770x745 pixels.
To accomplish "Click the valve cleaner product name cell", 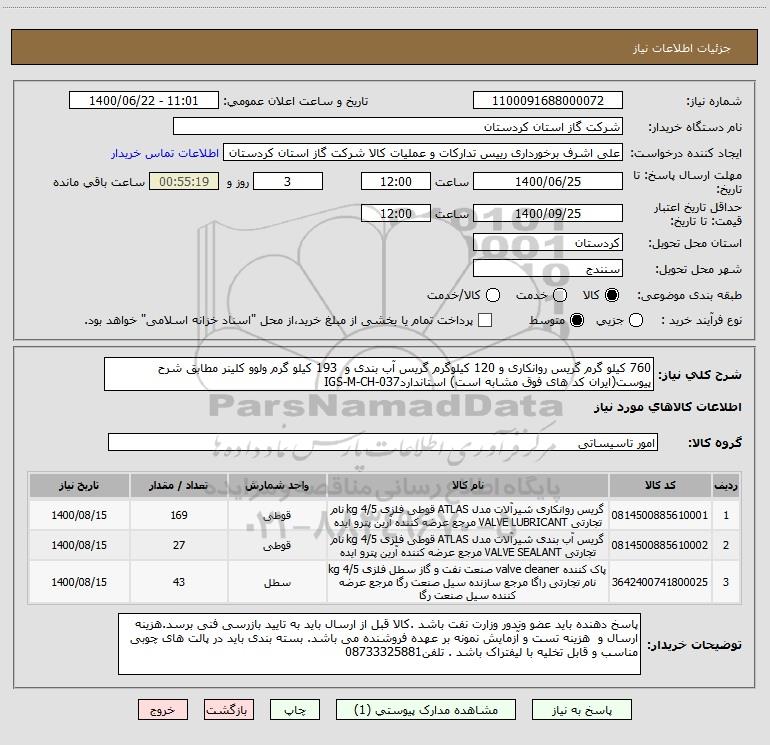I will [x=468, y=582].
